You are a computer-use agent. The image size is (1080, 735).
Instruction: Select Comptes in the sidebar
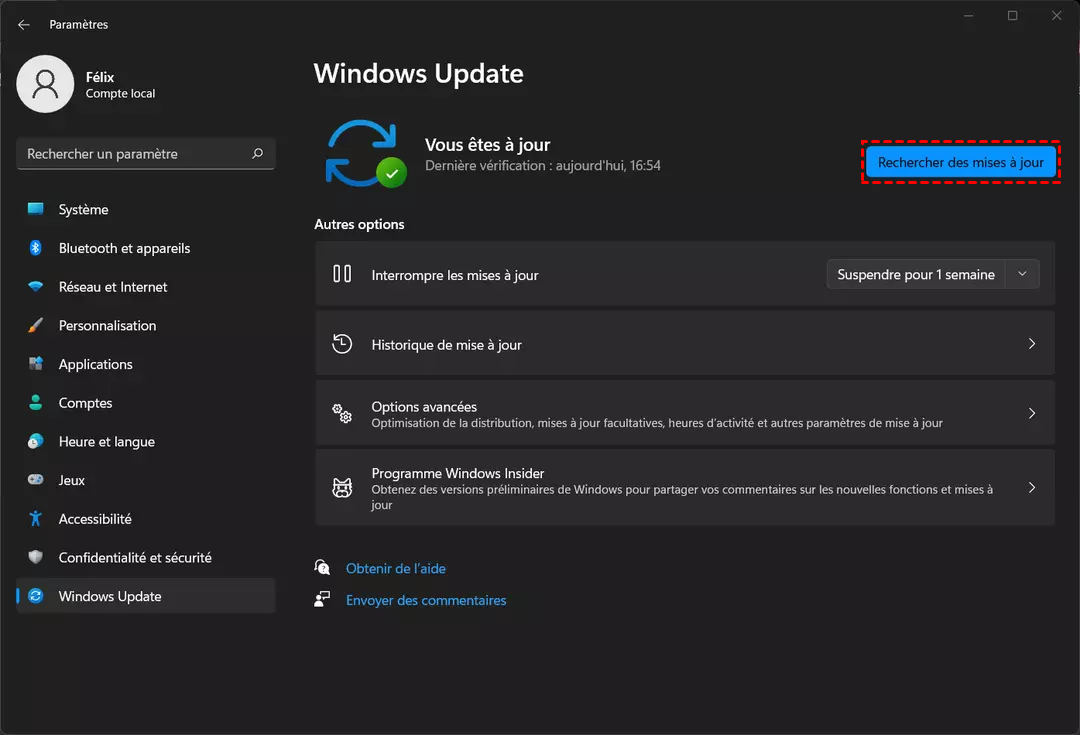coord(145,403)
